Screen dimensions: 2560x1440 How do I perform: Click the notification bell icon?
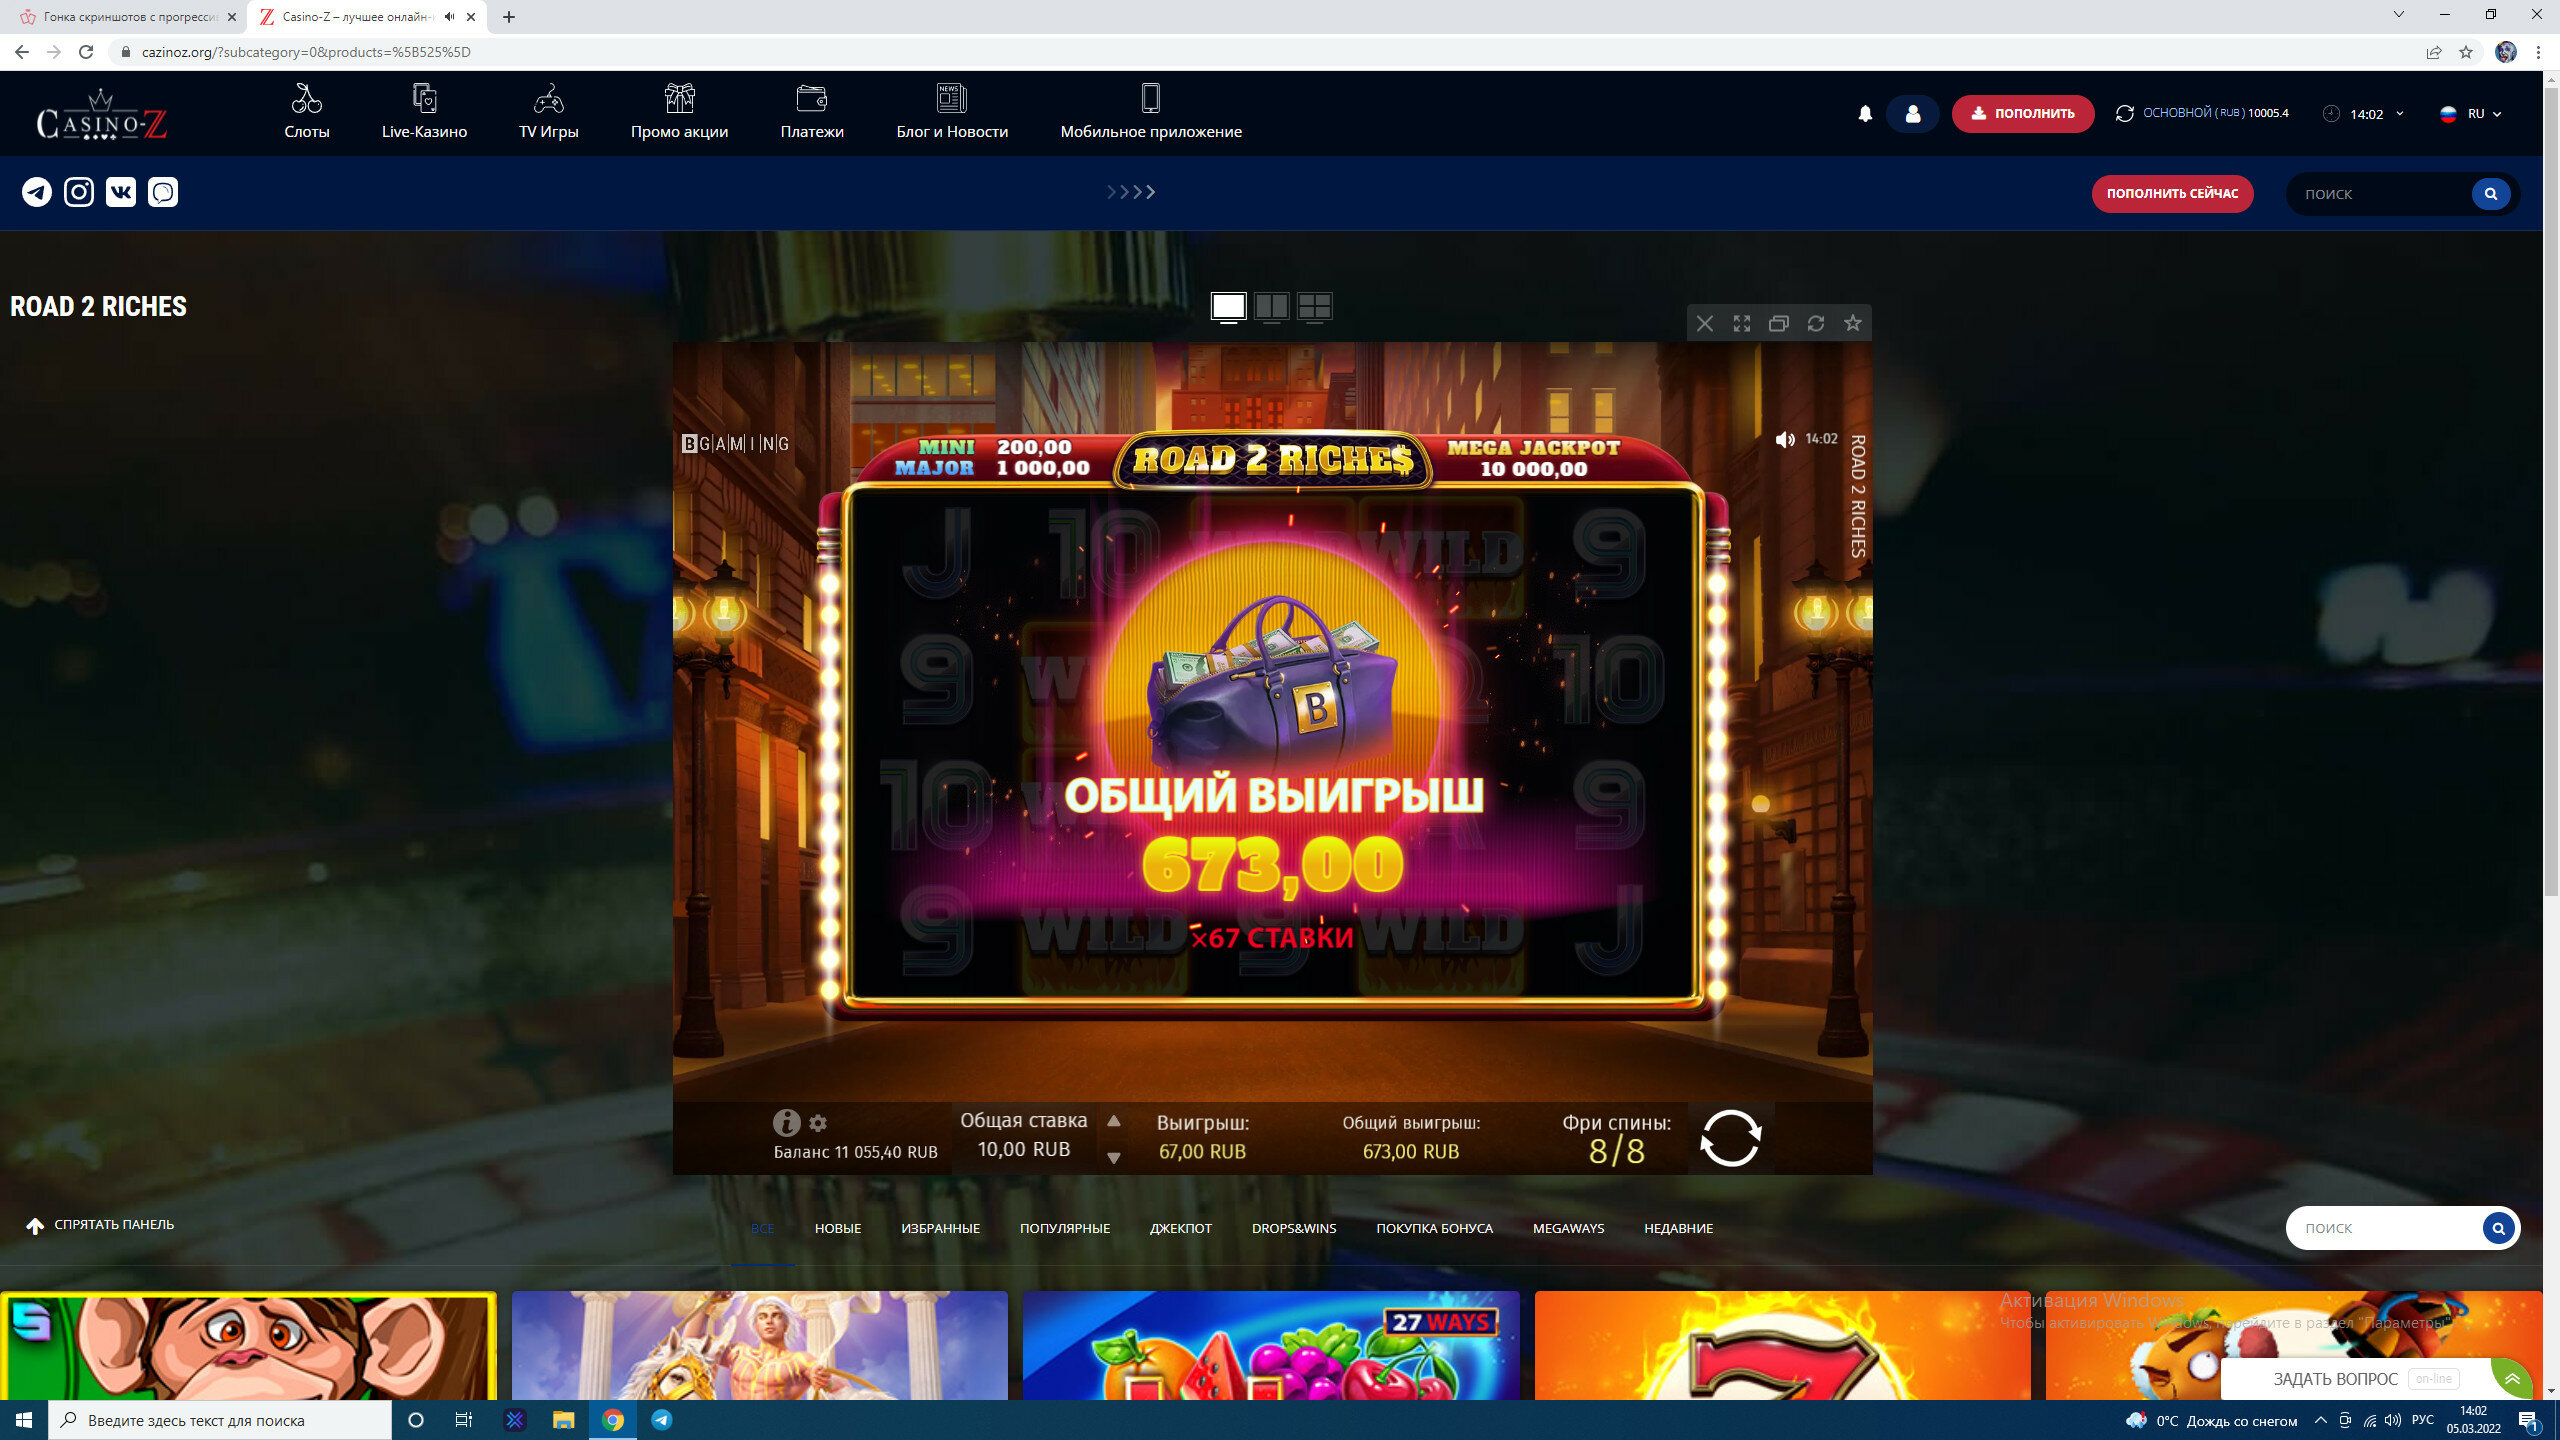pyautogui.click(x=1864, y=114)
